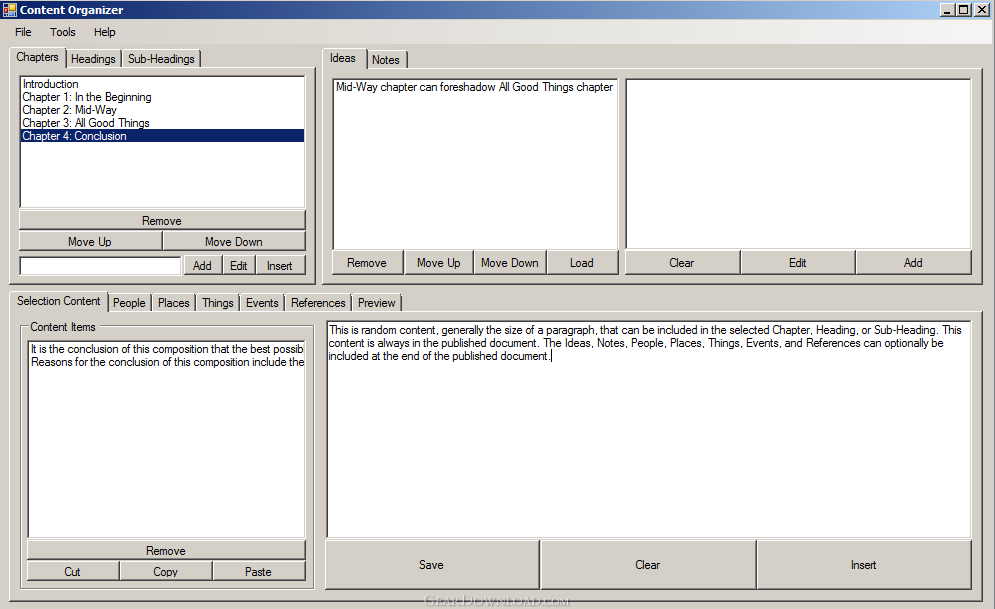This screenshot has width=995, height=609.
Task: Select Chapter 3: All Good Things
Action: point(162,123)
